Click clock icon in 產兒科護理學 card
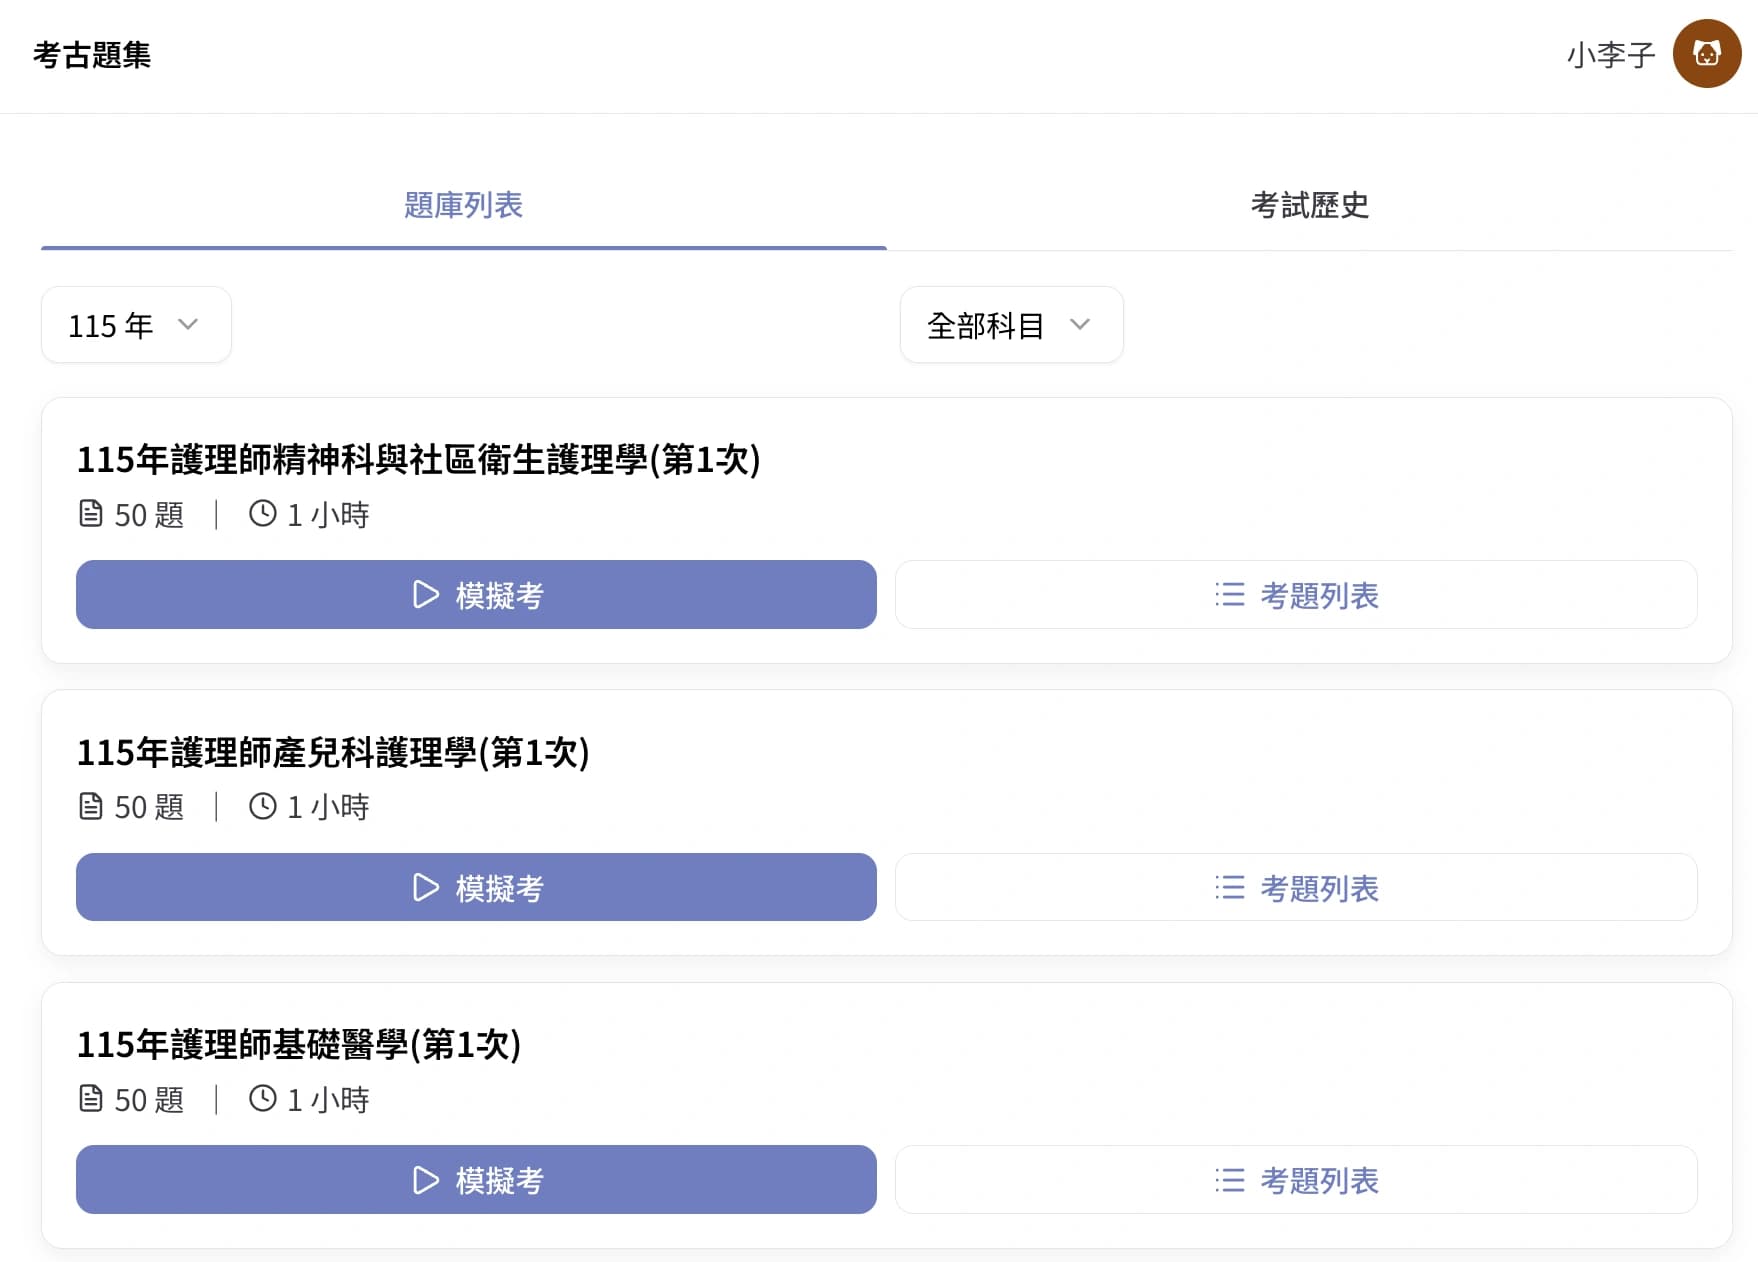Screen dimensions: 1758x1262 point(263,806)
